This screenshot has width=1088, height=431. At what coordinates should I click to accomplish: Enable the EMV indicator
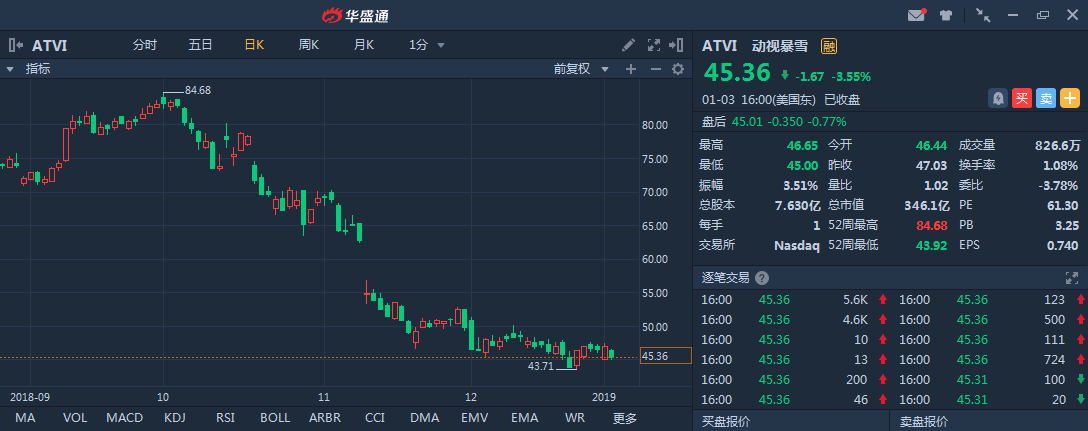coord(475,418)
